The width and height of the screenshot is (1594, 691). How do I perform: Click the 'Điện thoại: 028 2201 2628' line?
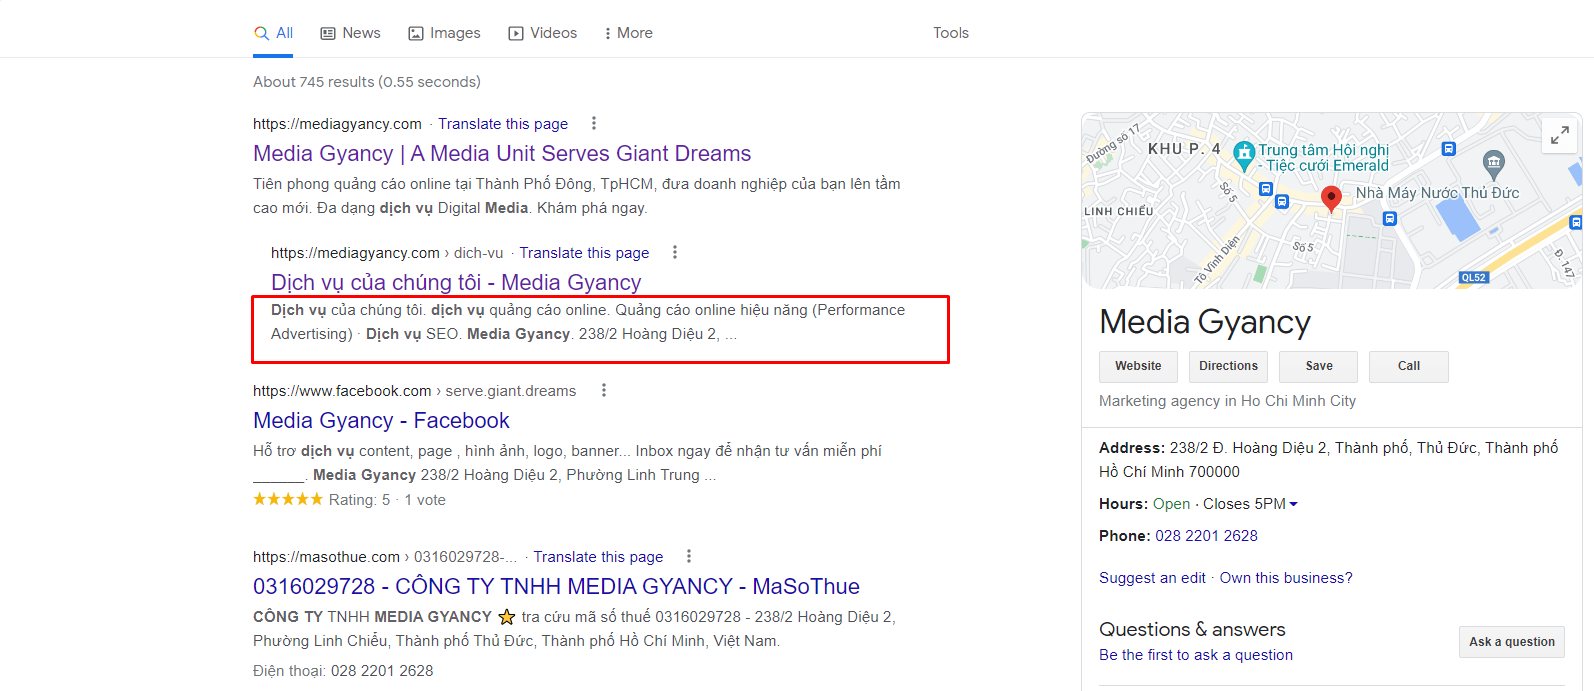[343, 671]
